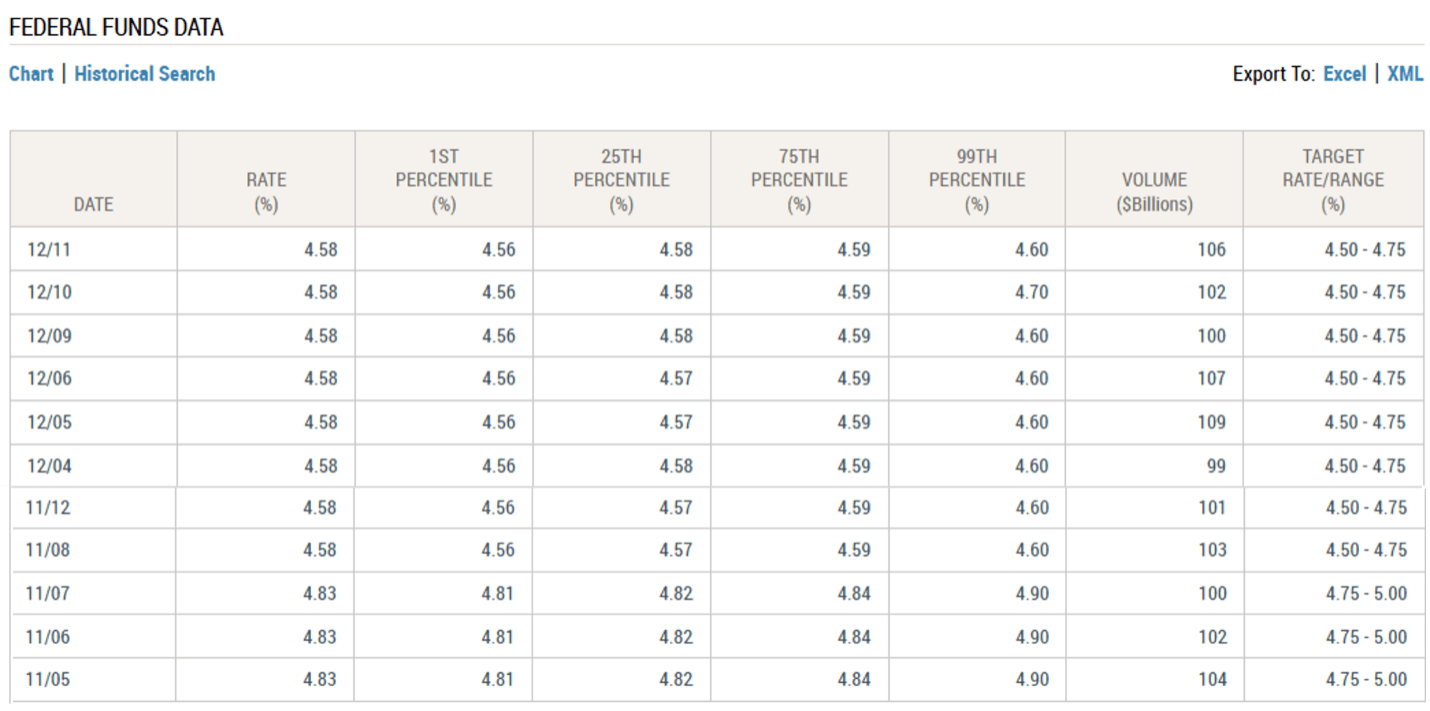
Task: Select the 11/12 date cell
Action: [x=48, y=508]
